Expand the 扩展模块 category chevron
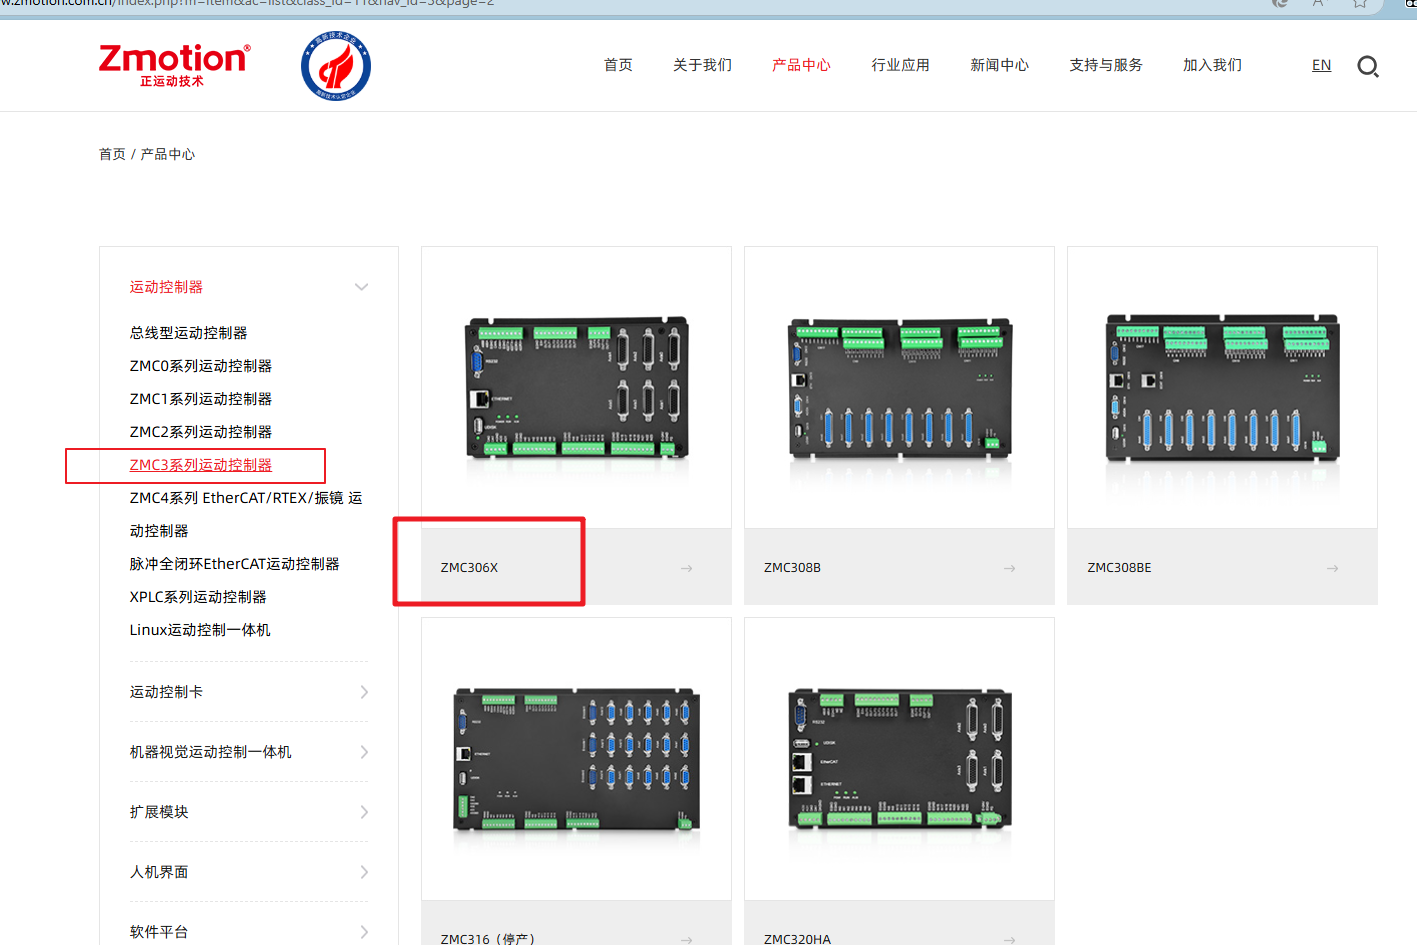 click(x=364, y=812)
